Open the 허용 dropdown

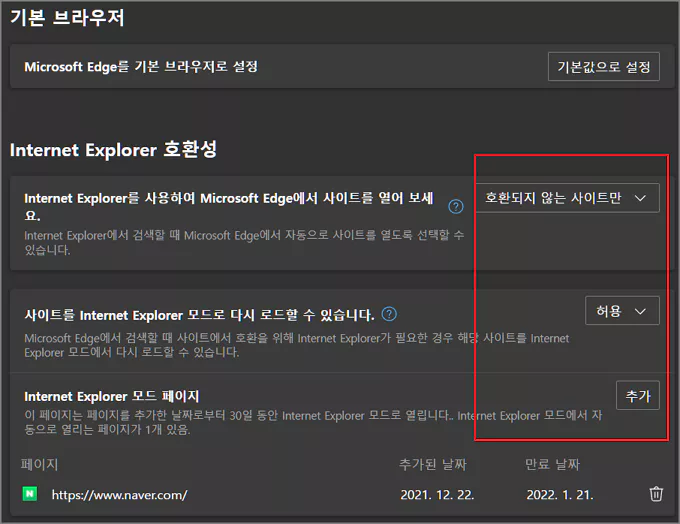(622, 311)
